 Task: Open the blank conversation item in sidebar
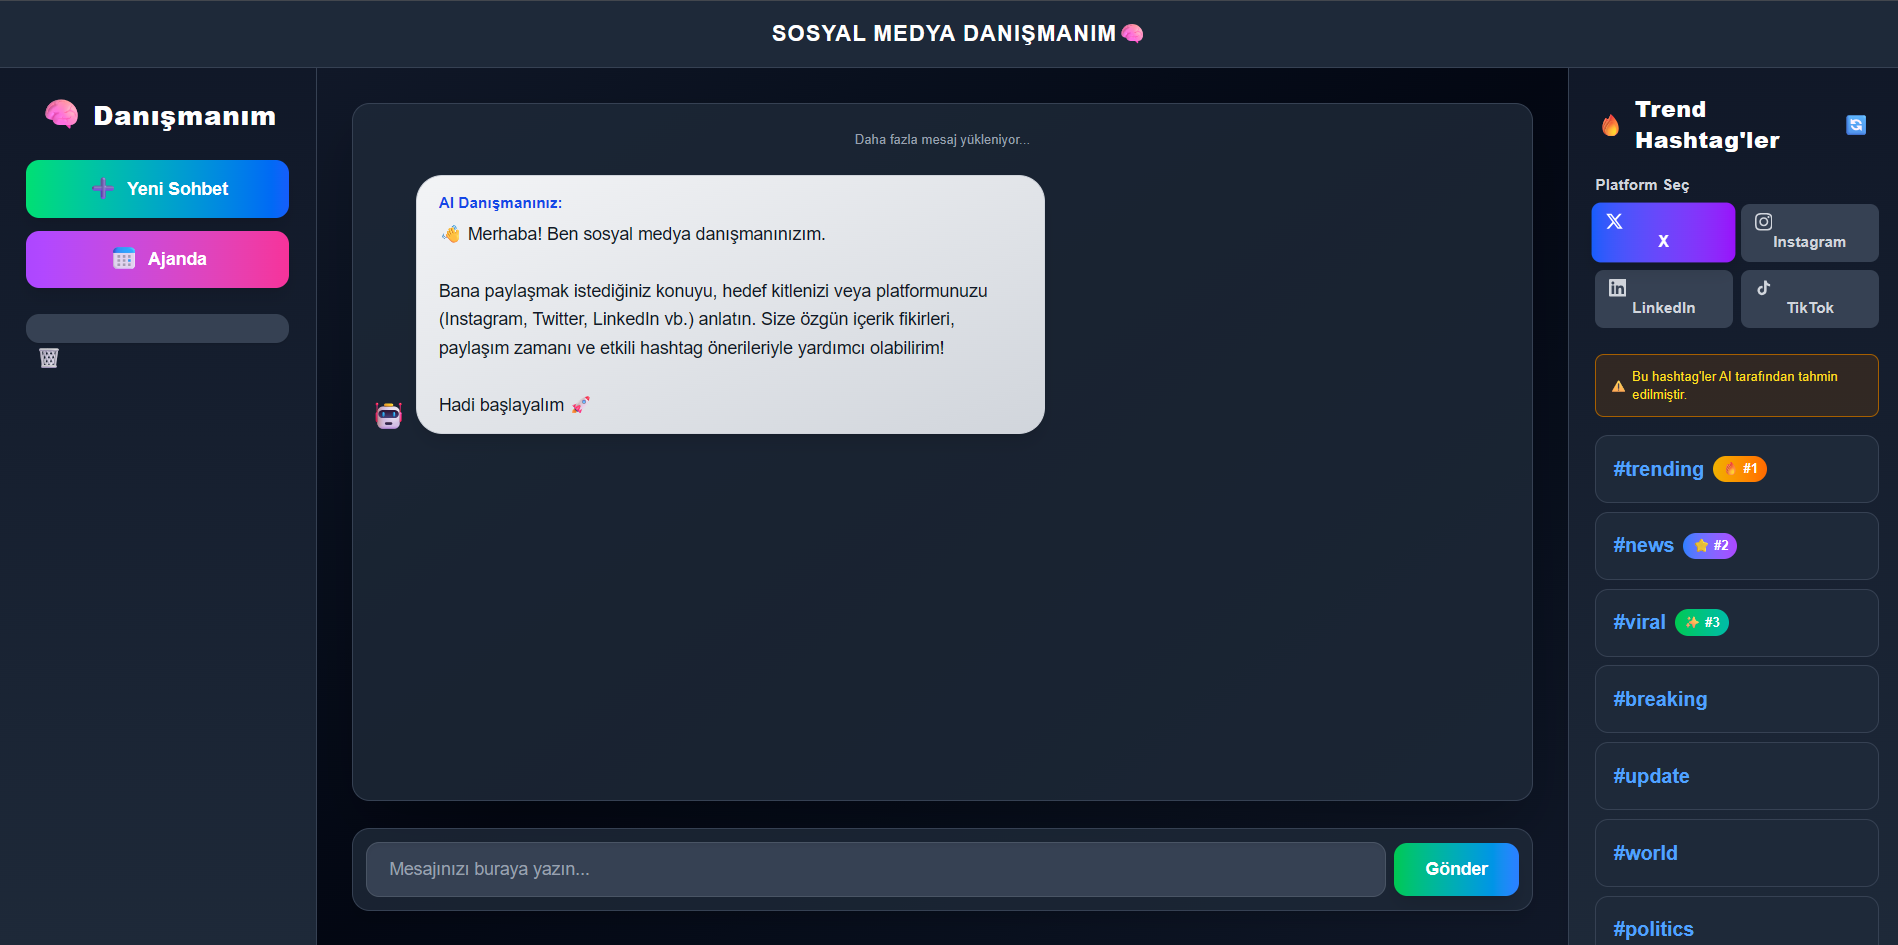[157, 328]
